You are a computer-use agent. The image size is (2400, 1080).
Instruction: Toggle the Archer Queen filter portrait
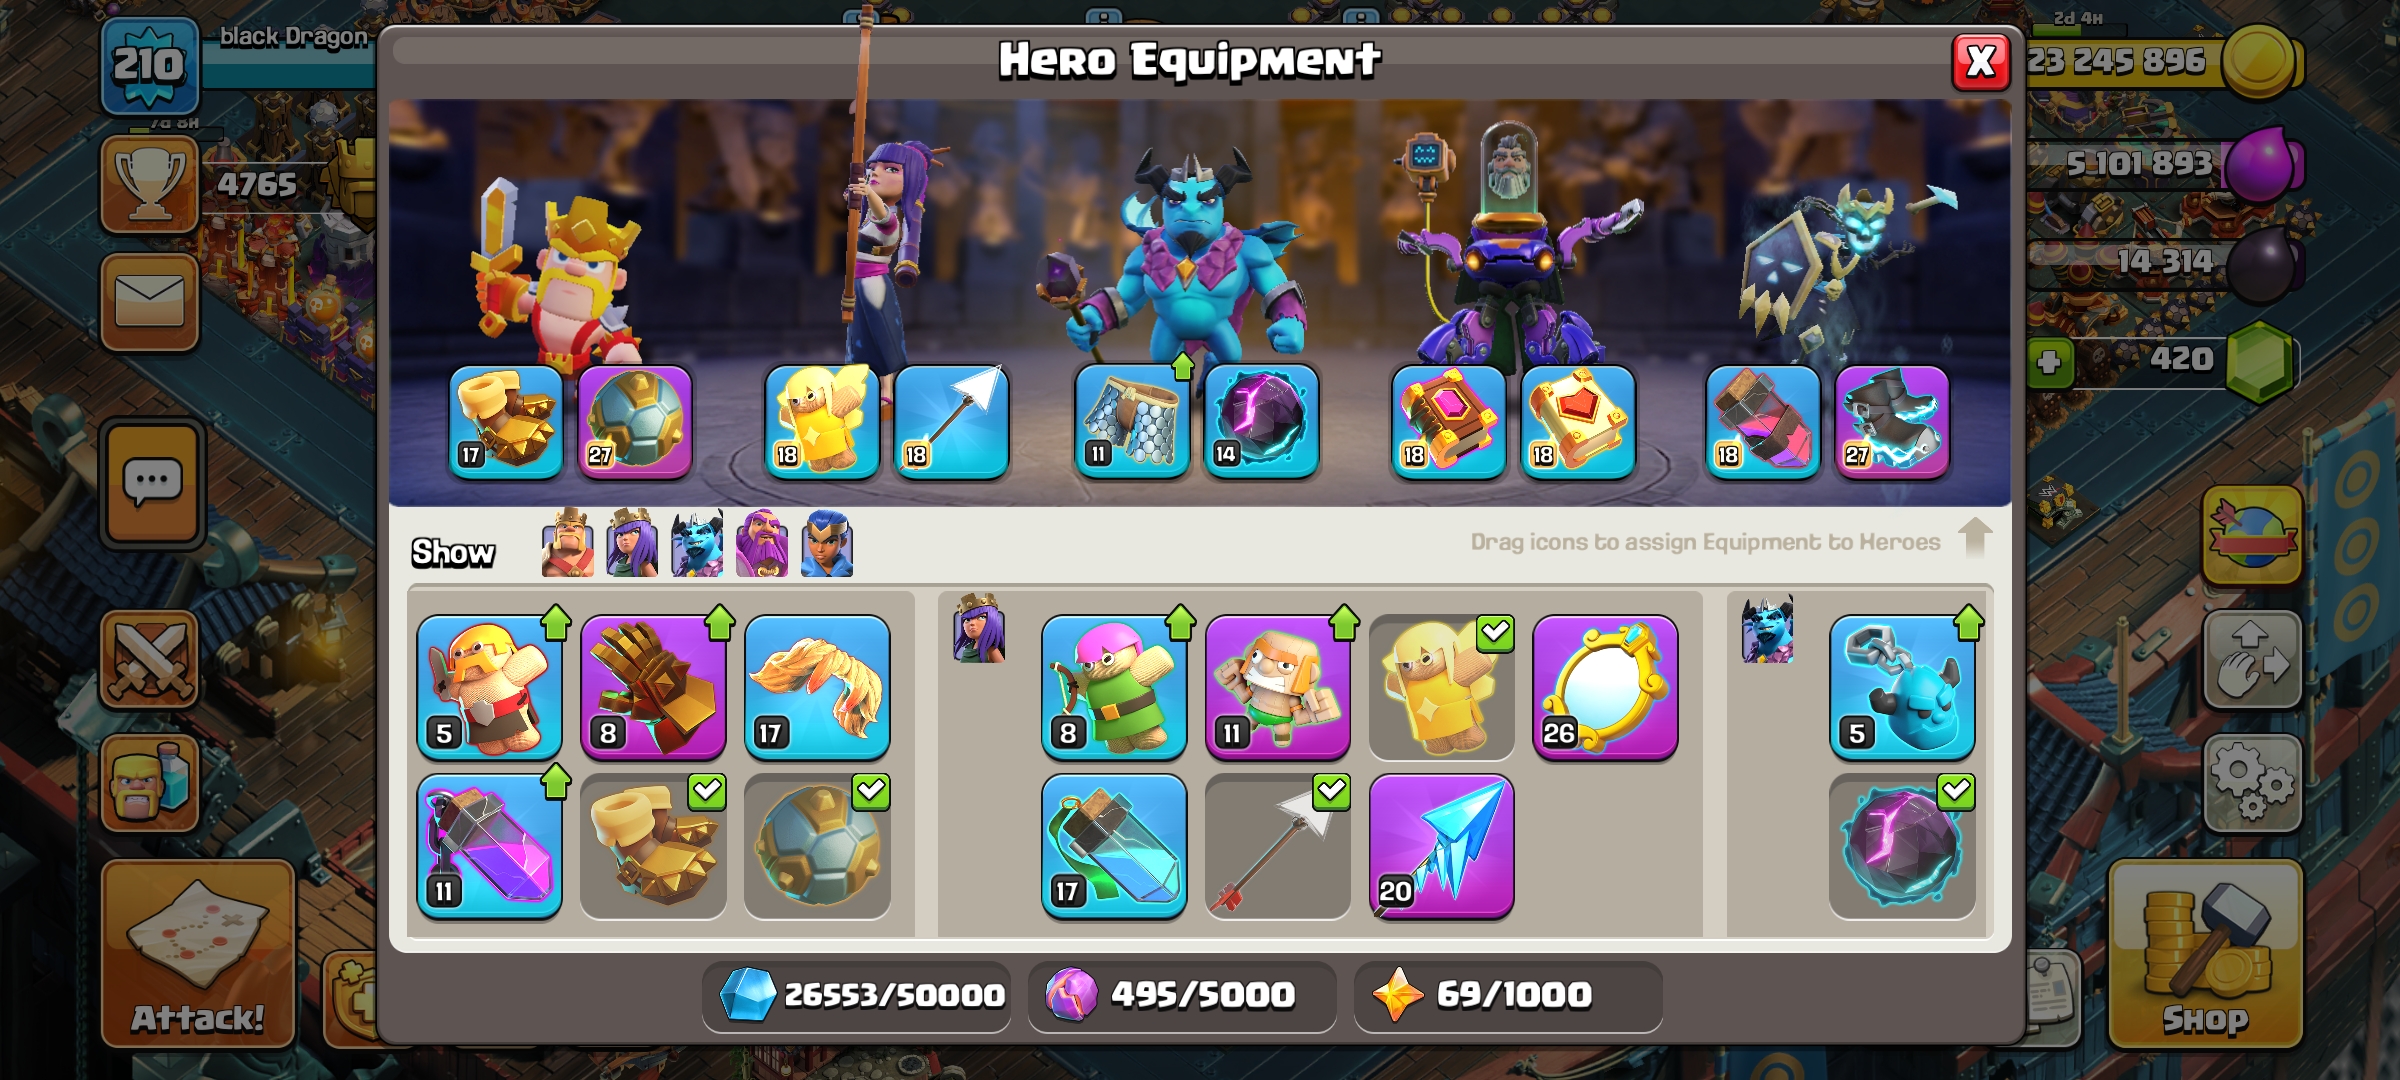point(632,544)
